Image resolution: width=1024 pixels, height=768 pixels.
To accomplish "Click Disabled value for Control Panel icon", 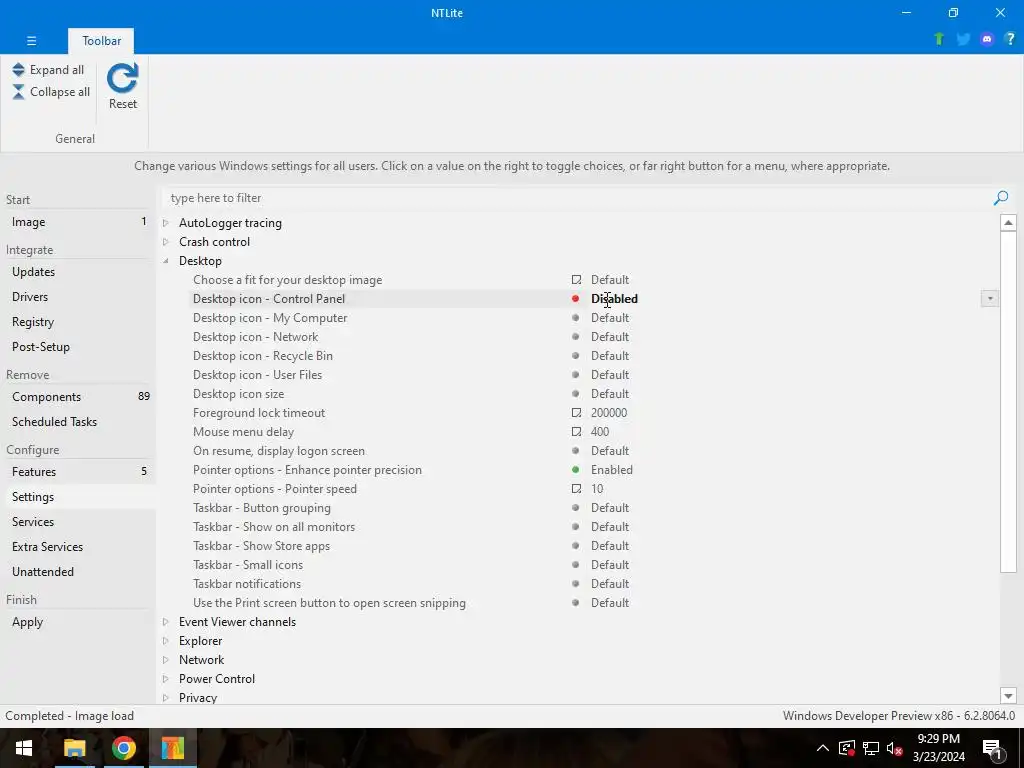I will coord(614,298).
